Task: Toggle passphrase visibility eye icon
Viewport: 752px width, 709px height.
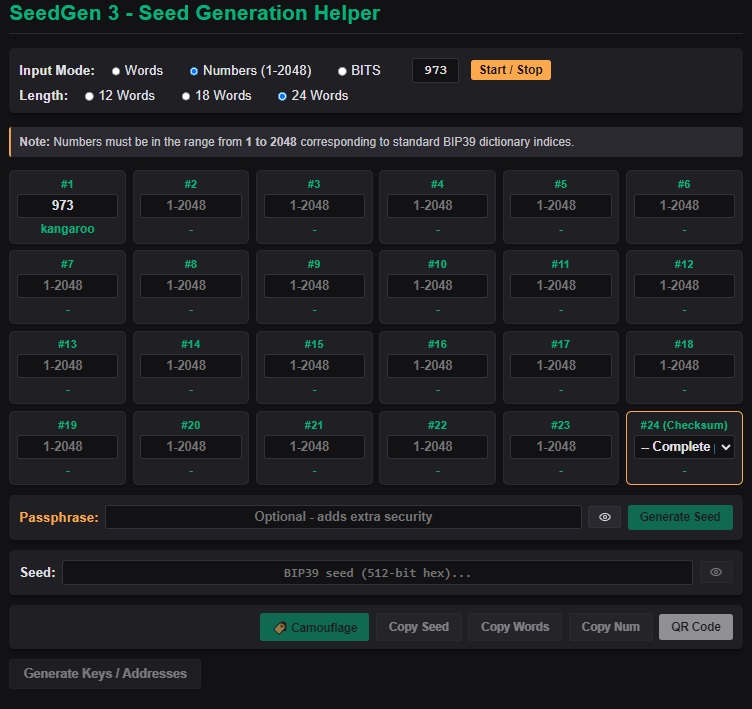Action: pyautogui.click(x=604, y=517)
